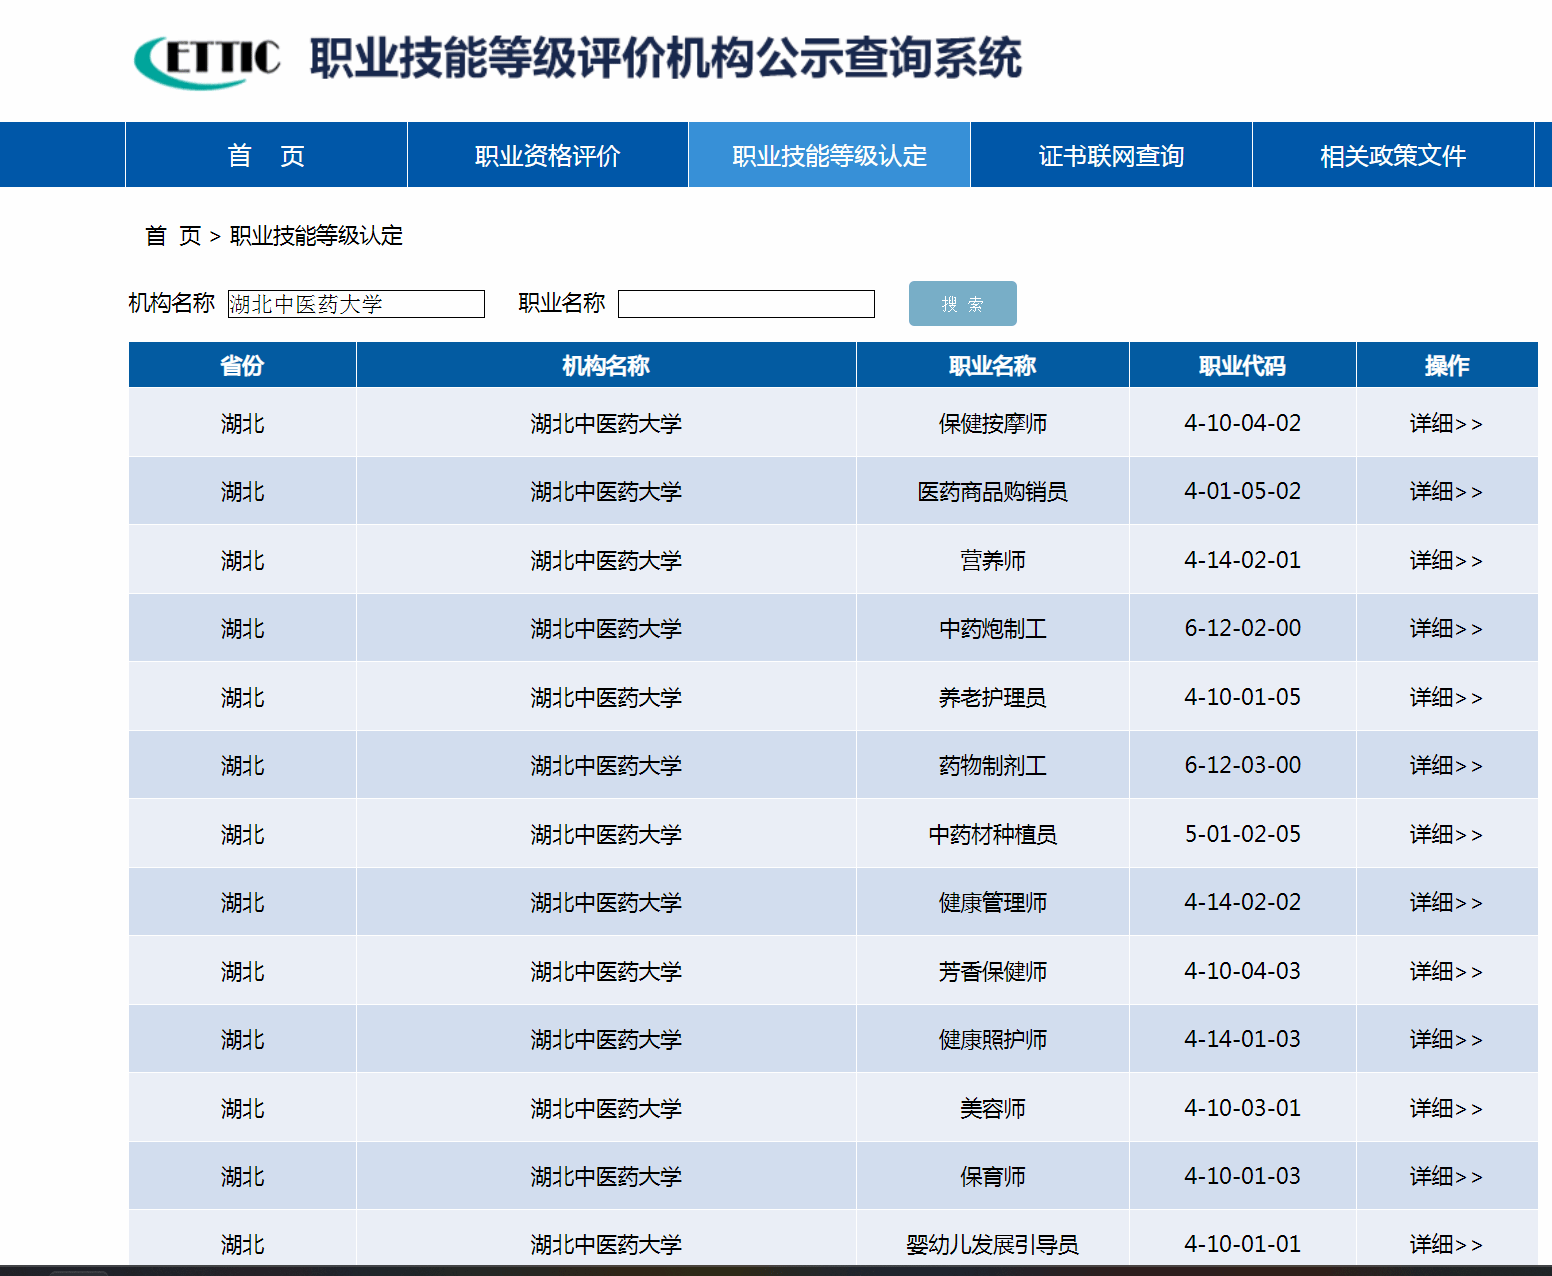This screenshot has height=1276, width=1552.
Task: Click 湖北 province cell in 保育师 row
Action: [242, 1177]
